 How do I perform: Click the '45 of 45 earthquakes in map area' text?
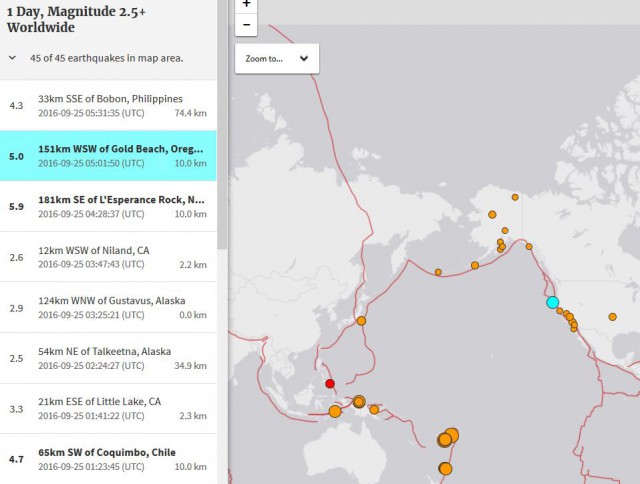pos(107,58)
